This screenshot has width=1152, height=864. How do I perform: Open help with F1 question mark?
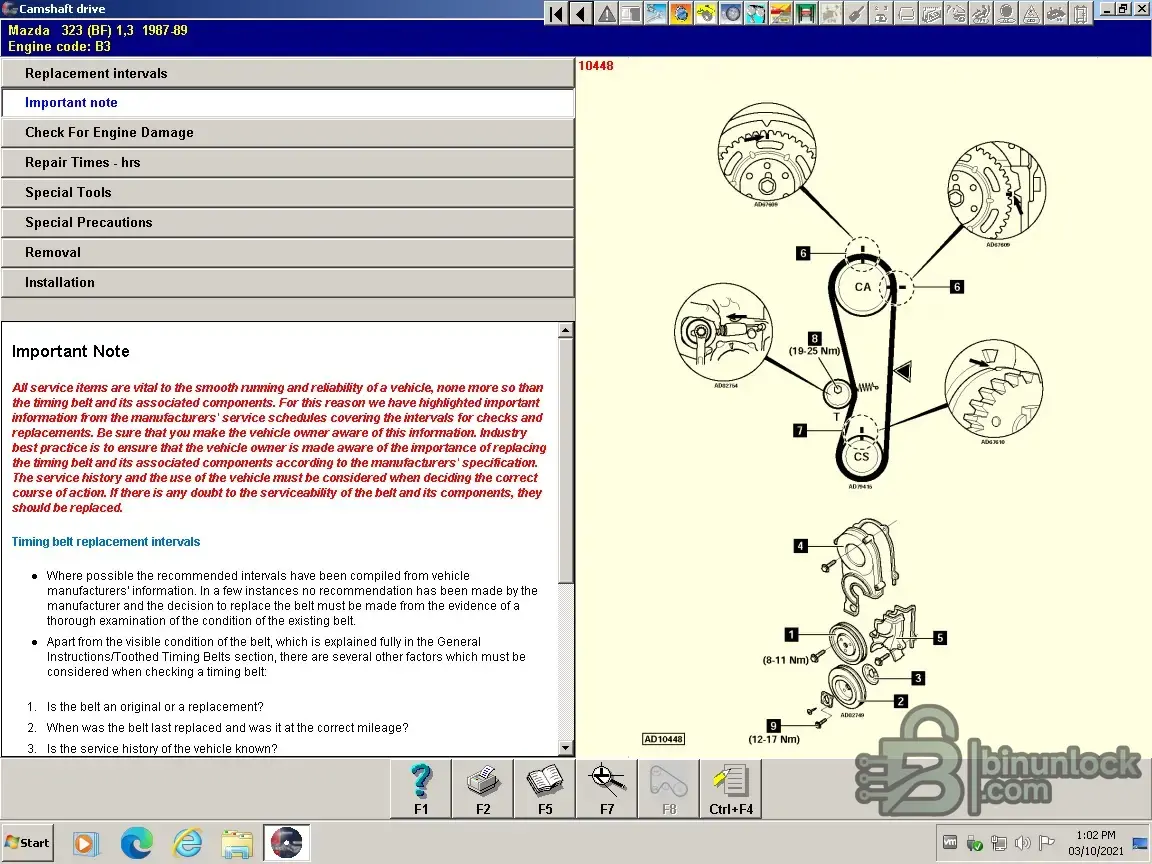pos(421,789)
